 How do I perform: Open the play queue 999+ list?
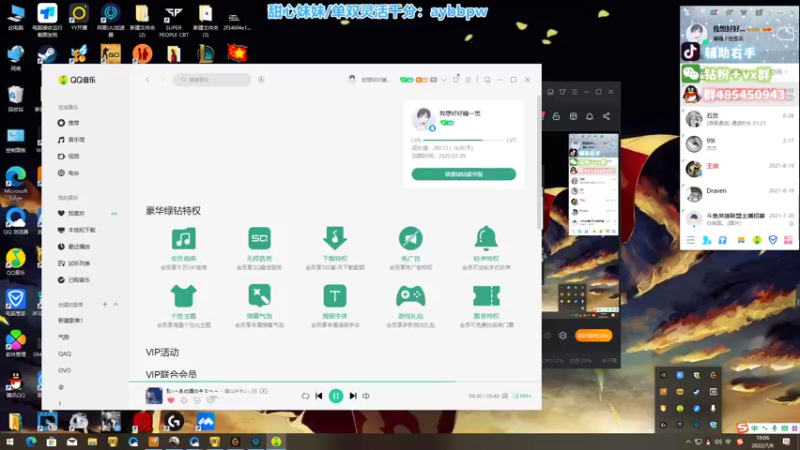(x=522, y=396)
